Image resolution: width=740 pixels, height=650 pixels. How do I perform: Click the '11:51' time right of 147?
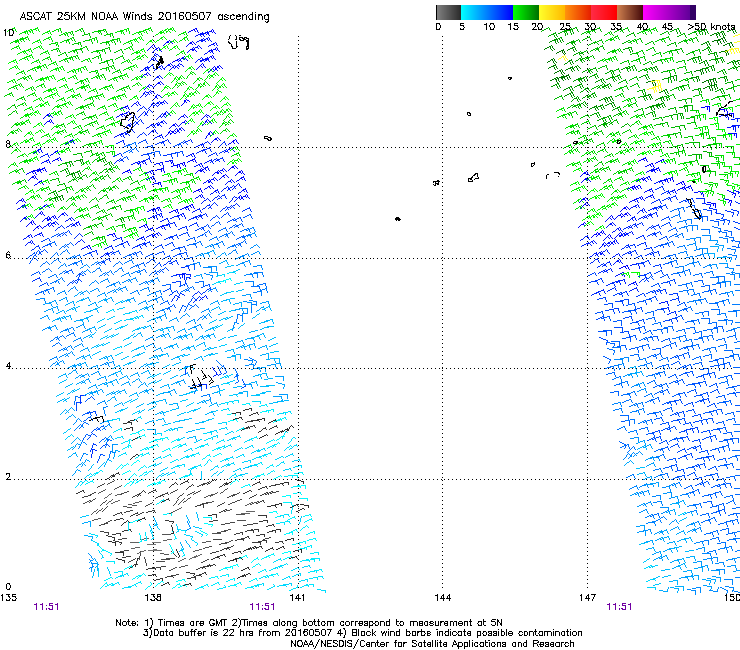click(x=619, y=607)
